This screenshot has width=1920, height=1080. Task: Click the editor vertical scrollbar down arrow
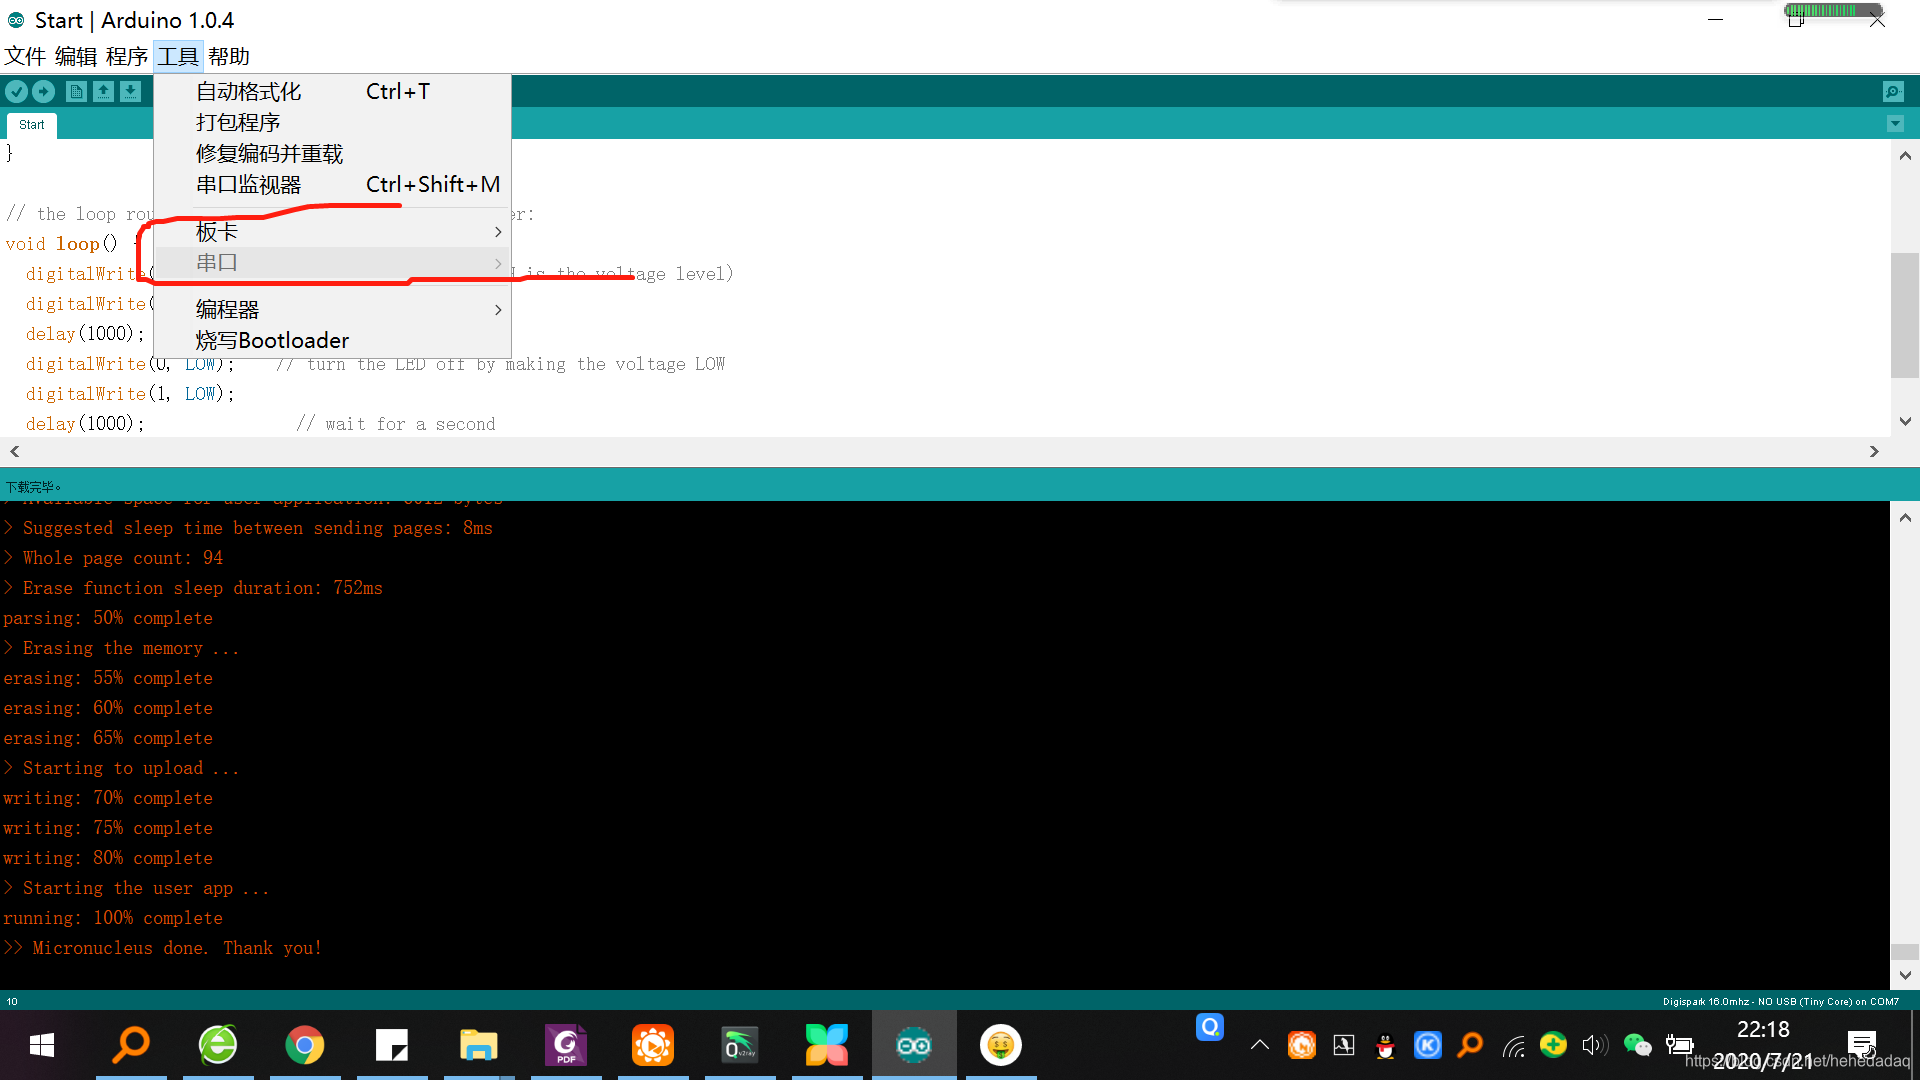click(1905, 422)
